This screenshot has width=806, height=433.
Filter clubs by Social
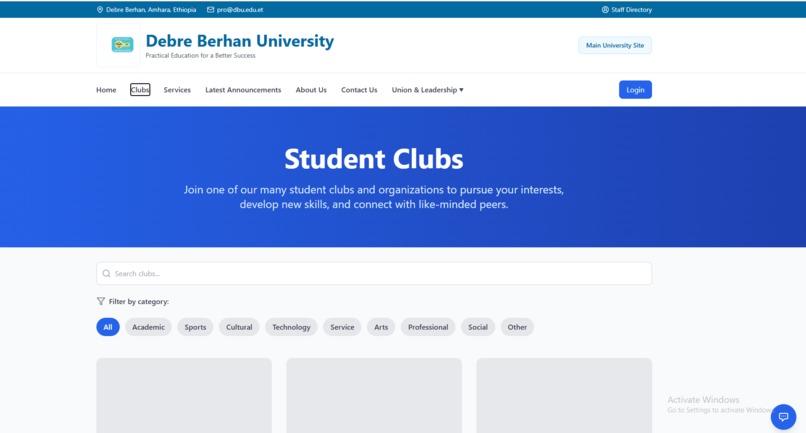coord(478,327)
